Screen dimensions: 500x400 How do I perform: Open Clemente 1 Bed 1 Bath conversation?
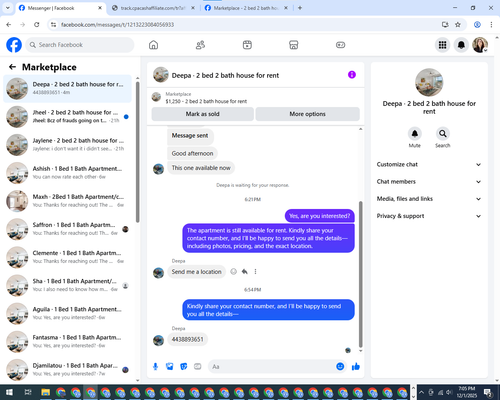(67, 257)
